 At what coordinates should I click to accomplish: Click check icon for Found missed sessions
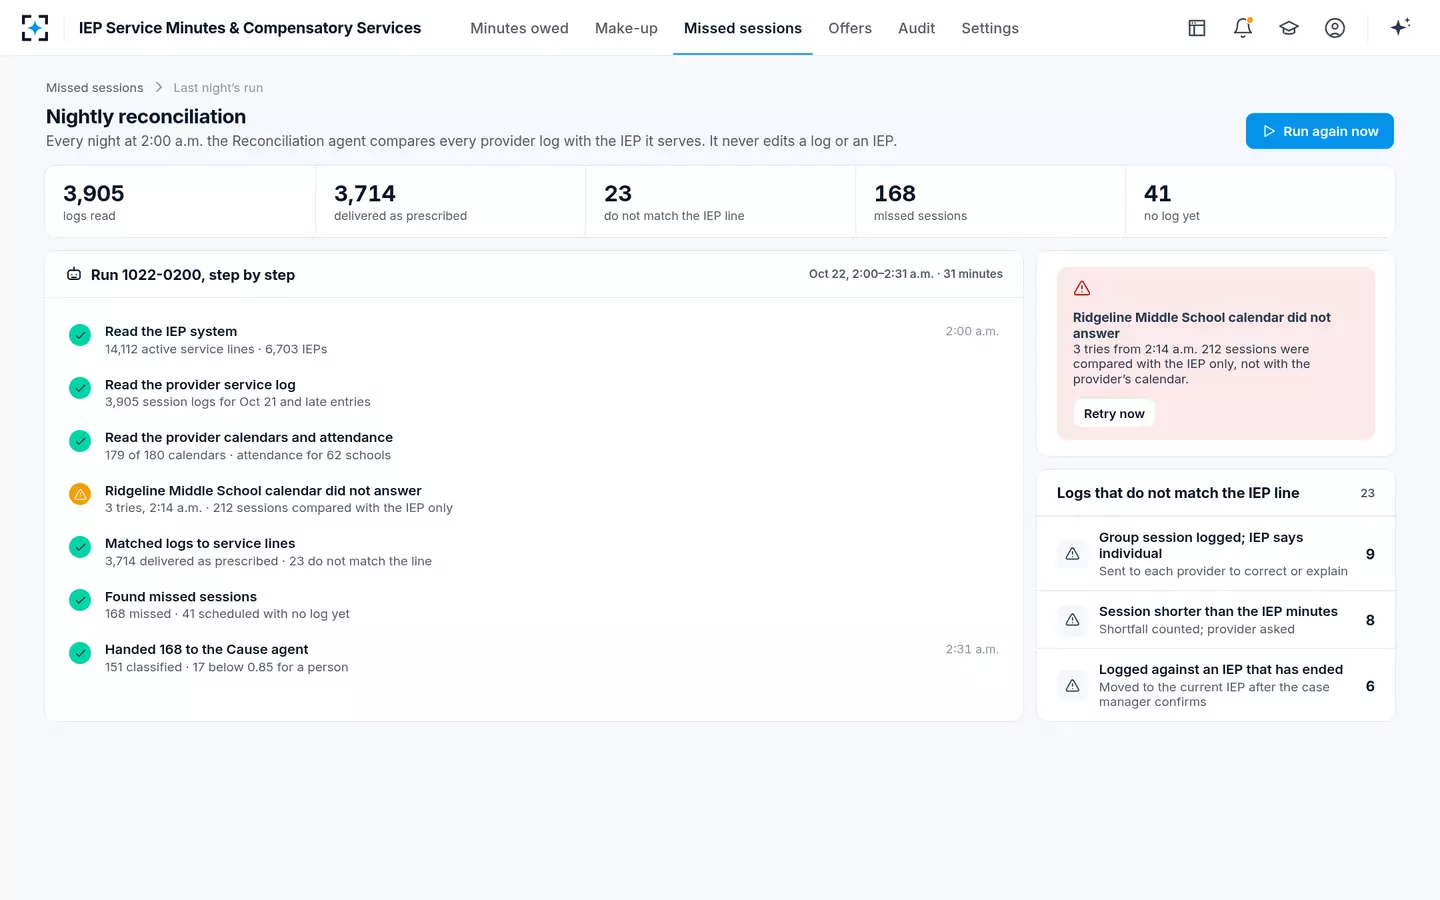80,600
